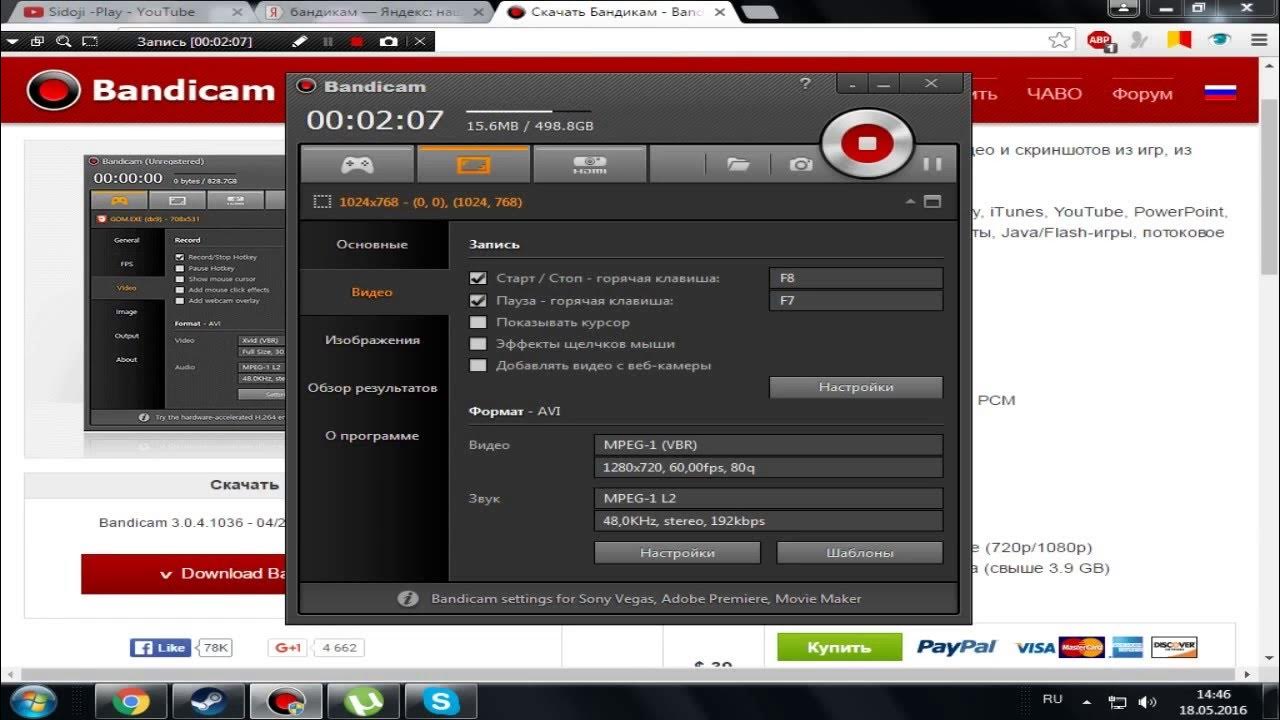Click the magnifier icon on recording bar
This screenshot has height=720, width=1280.
click(64, 42)
